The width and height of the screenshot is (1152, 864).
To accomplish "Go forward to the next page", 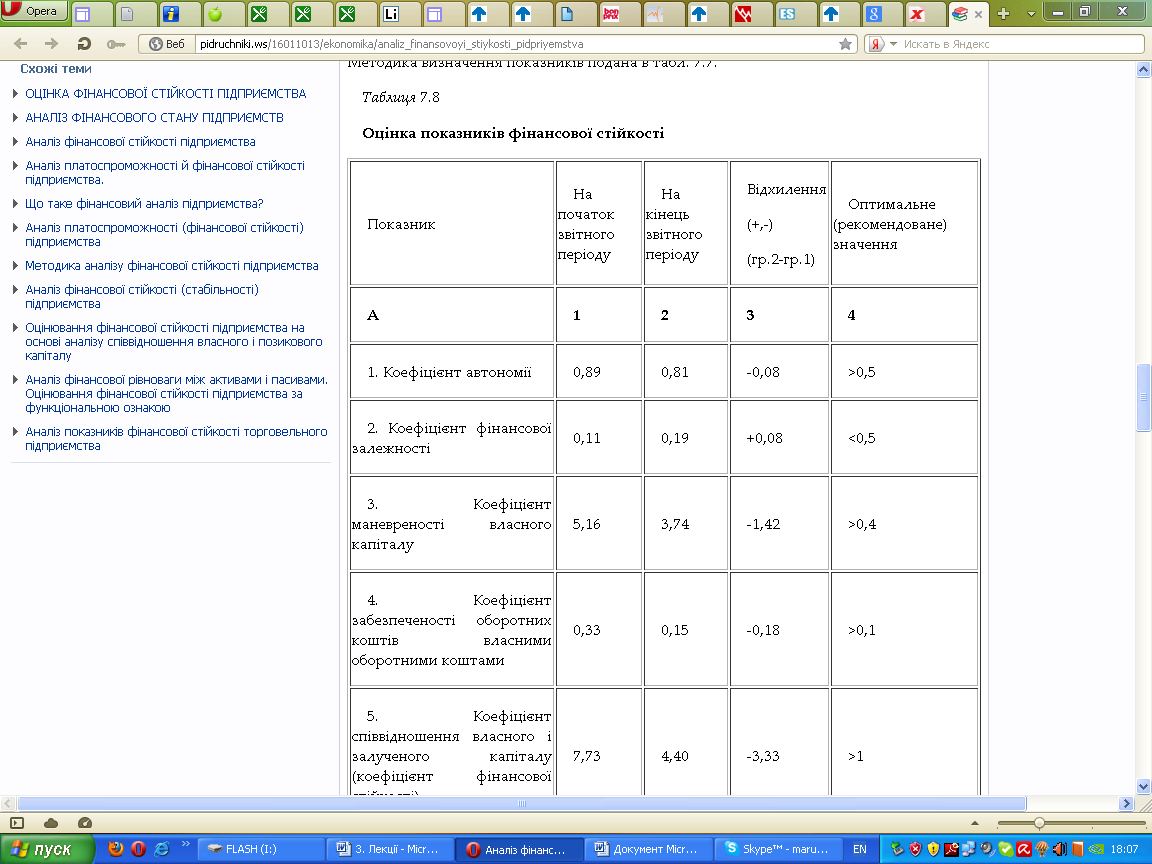I will [x=51, y=44].
